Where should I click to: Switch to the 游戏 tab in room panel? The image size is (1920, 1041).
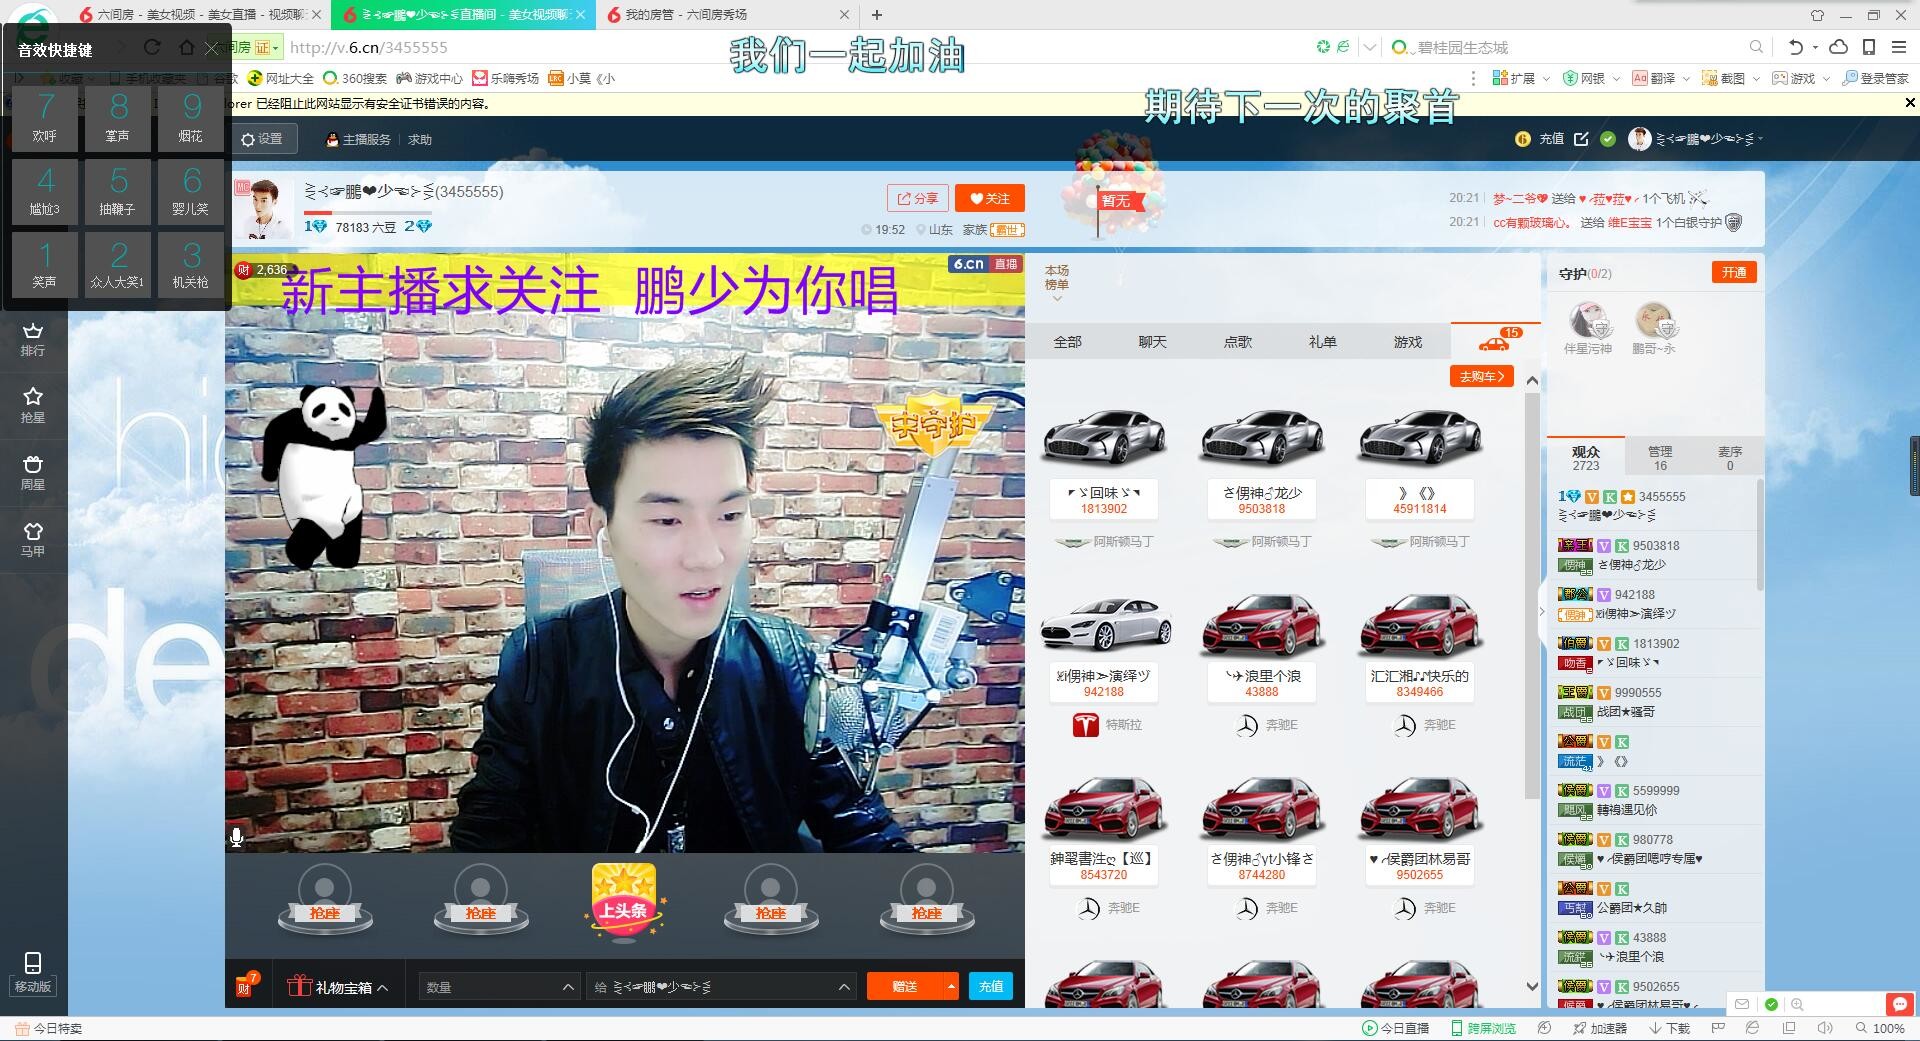coord(1407,342)
